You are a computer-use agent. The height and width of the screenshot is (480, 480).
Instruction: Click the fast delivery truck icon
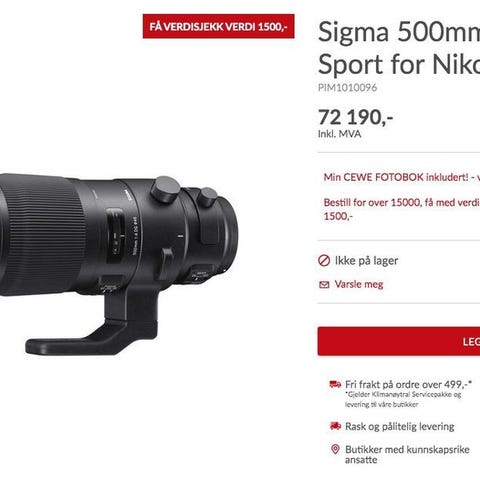[x=335, y=426]
